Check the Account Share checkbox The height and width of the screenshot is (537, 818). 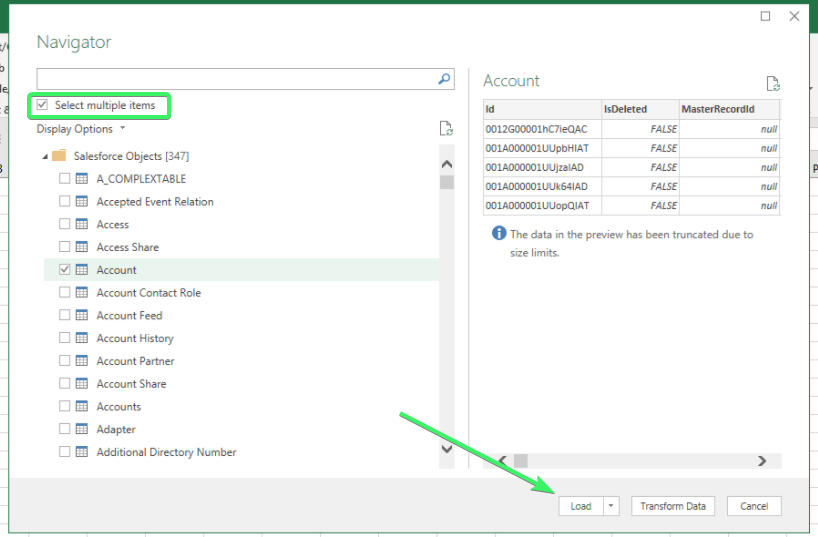(65, 383)
